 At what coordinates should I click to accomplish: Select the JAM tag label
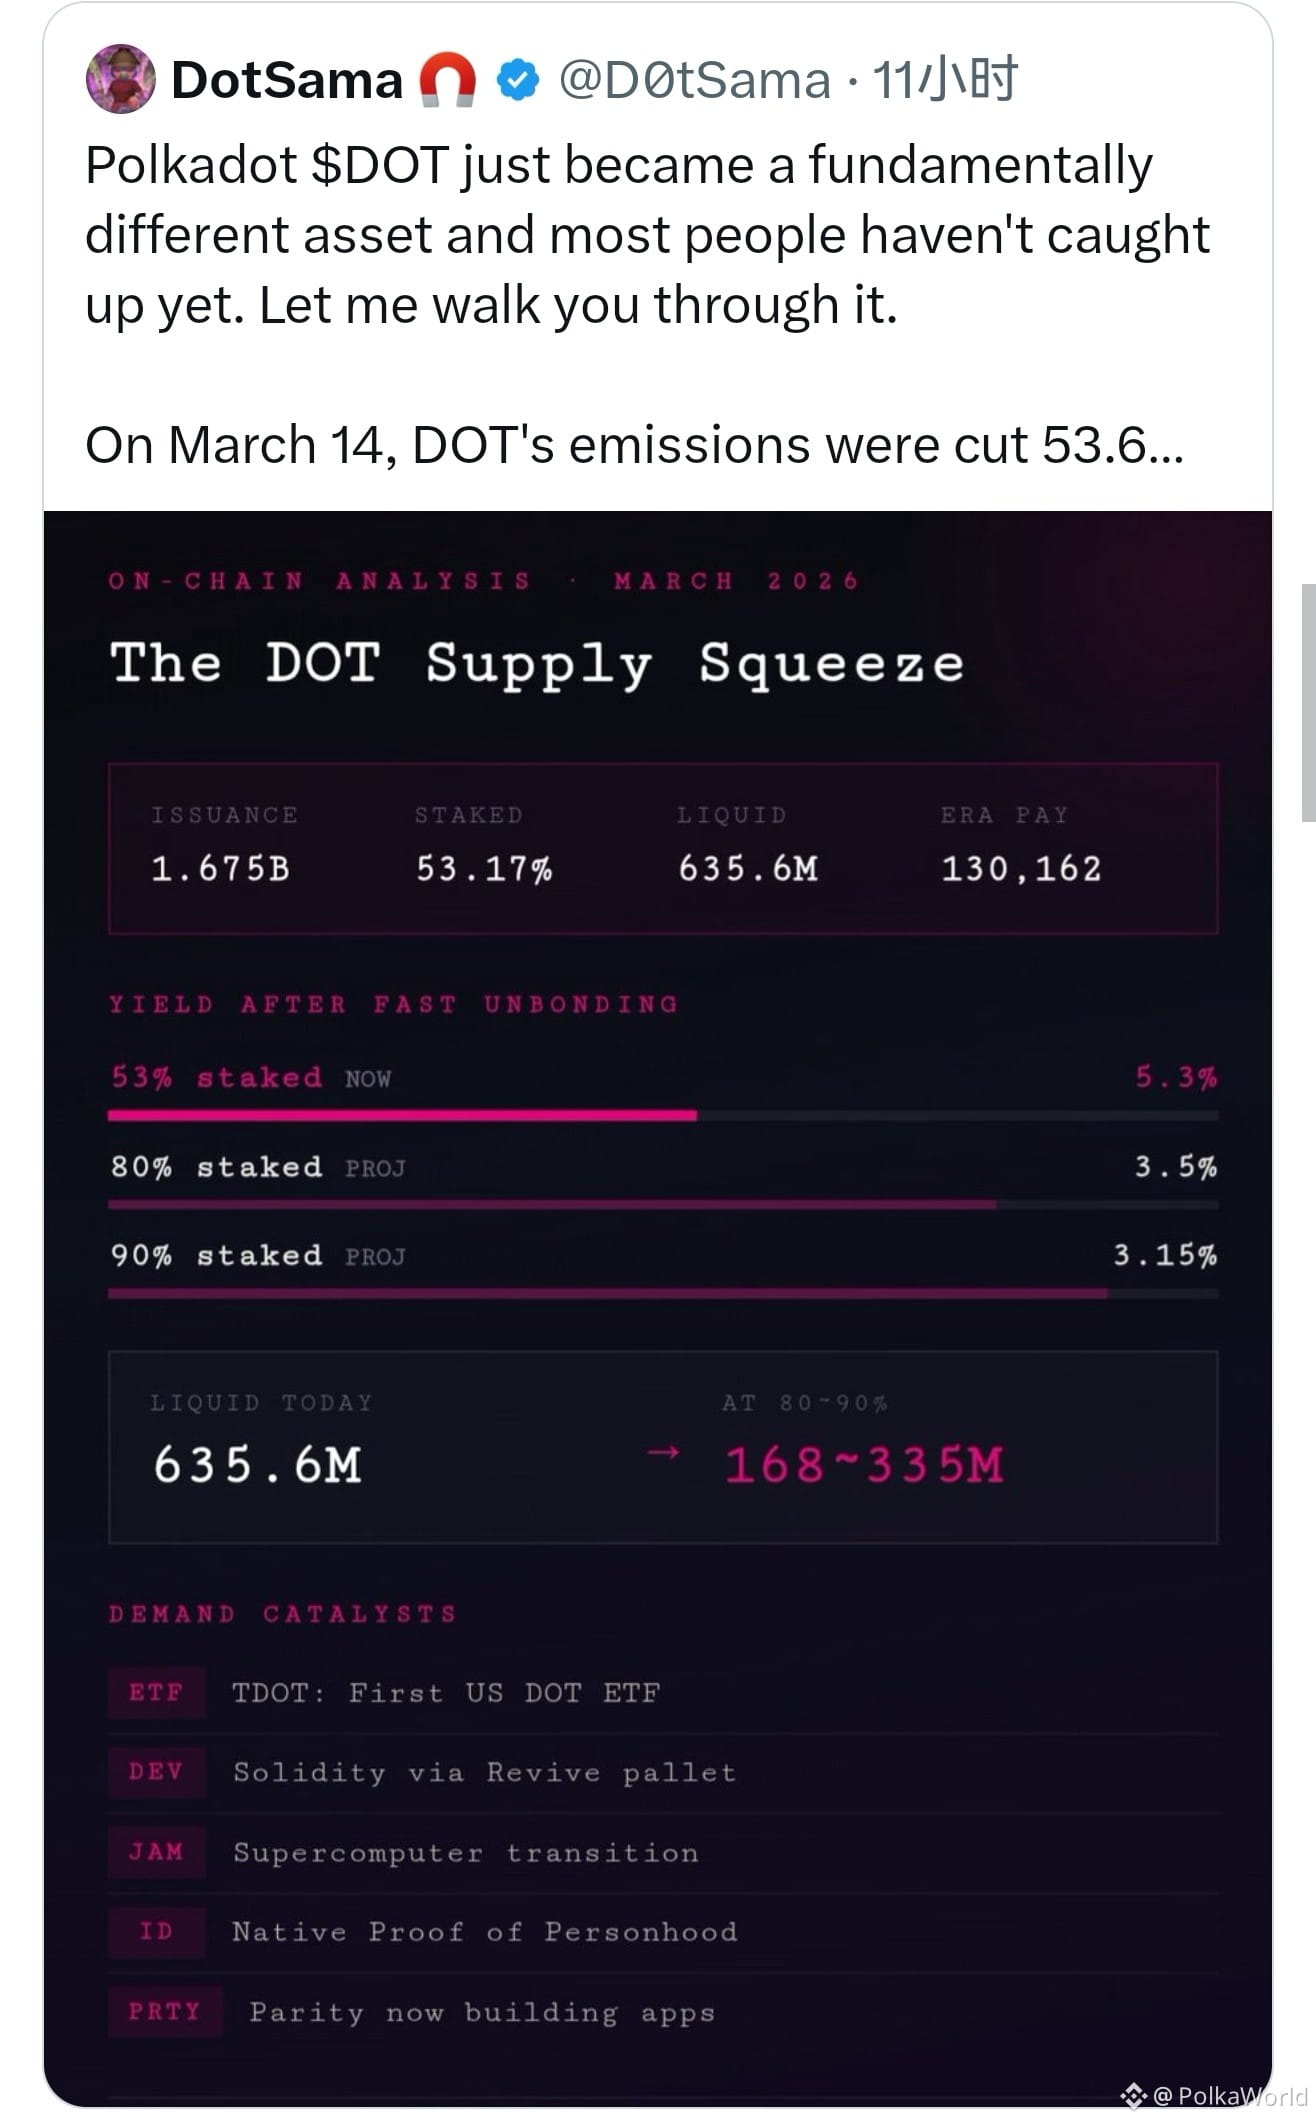pyautogui.click(x=157, y=1852)
